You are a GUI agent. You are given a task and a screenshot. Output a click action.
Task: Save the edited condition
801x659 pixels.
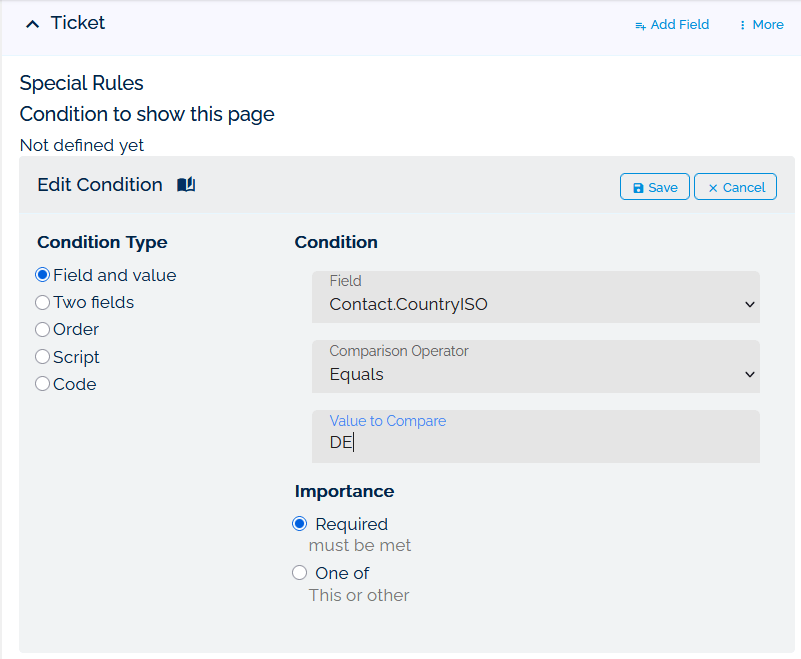tap(654, 187)
